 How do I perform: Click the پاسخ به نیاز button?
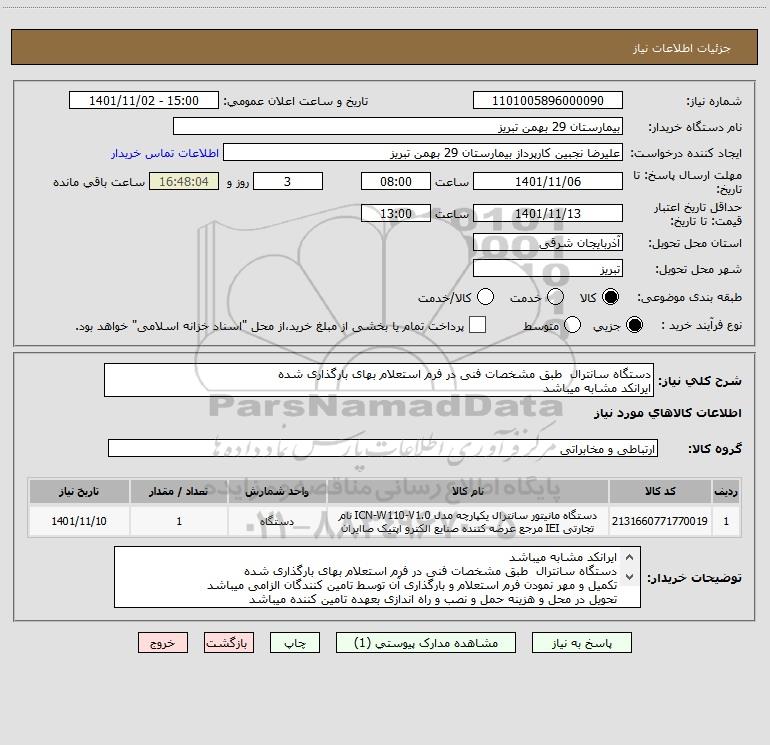click(x=582, y=643)
